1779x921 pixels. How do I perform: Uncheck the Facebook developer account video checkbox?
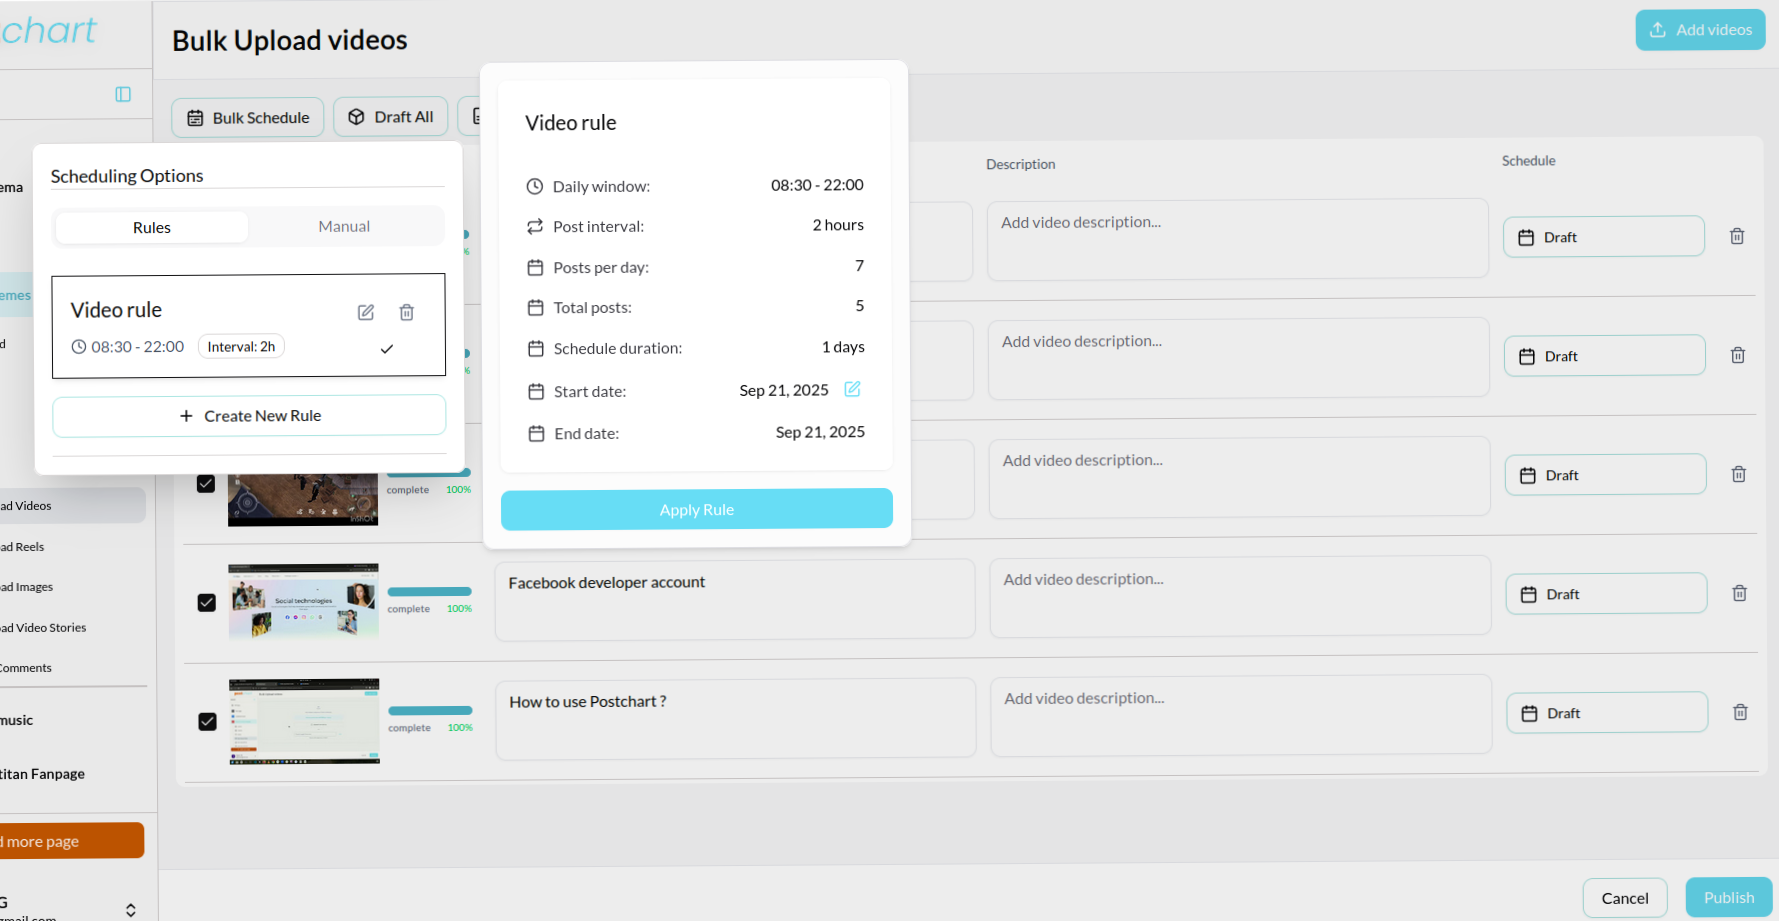[207, 603]
